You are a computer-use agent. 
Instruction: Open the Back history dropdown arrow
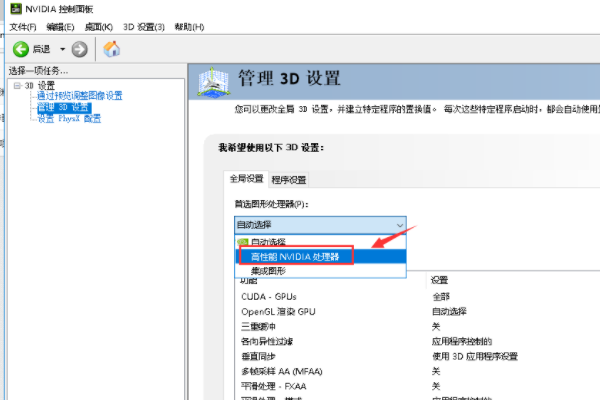(x=62, y=48)
